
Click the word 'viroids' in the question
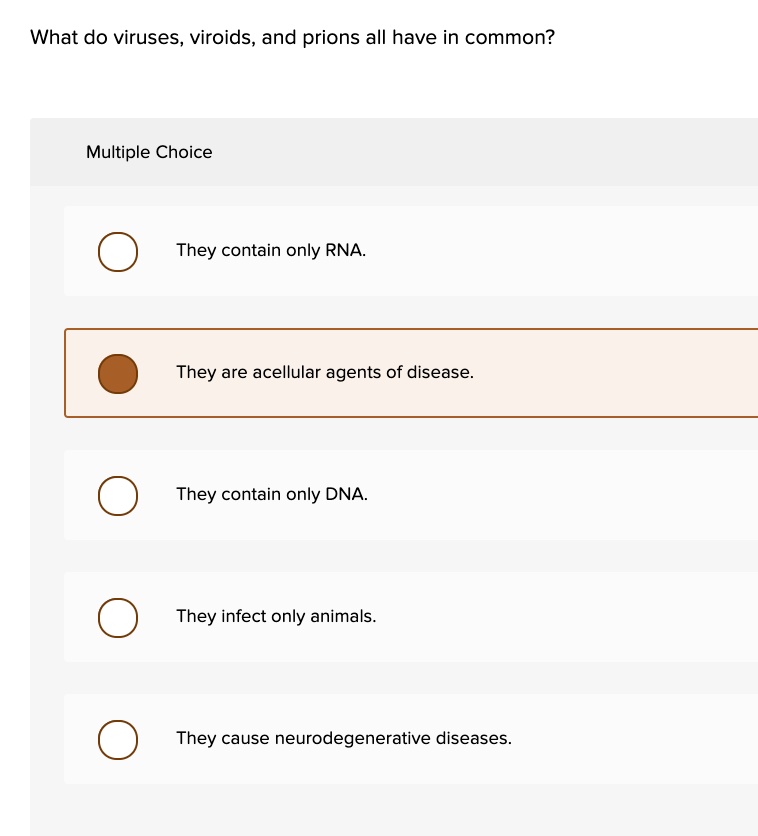click(x=220, y=38)
